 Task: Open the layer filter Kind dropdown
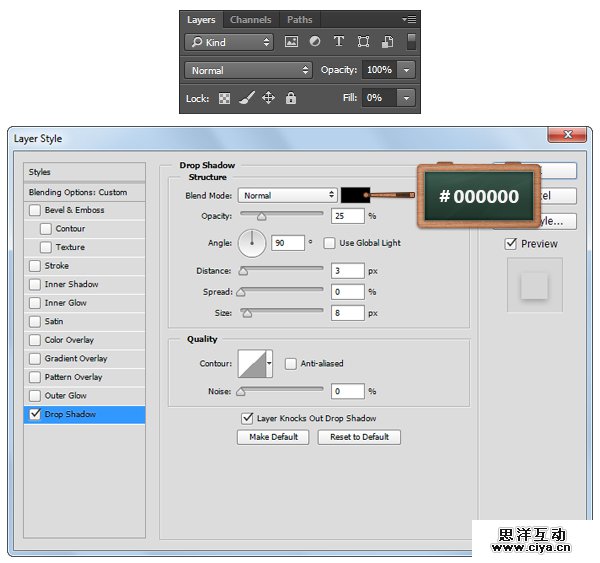click(229, 42)
